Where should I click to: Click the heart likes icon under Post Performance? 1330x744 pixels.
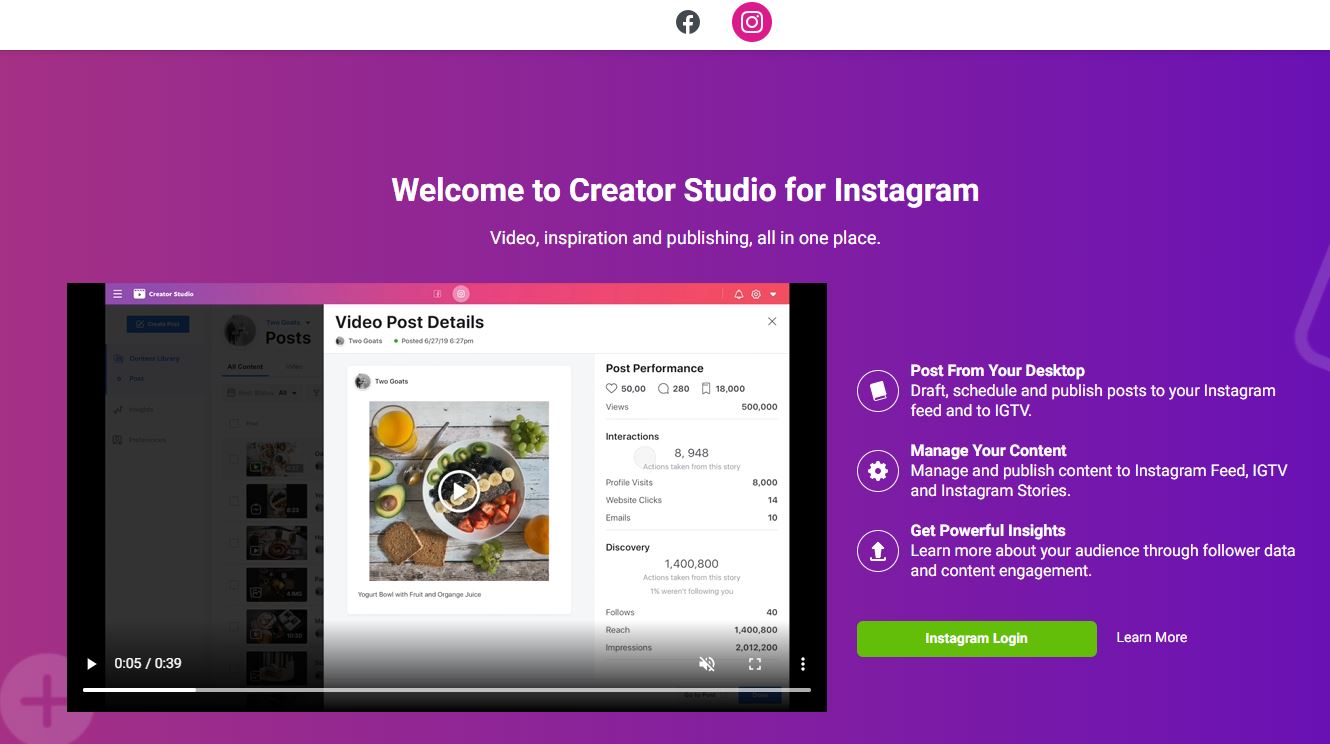click(x=612, y=388)
